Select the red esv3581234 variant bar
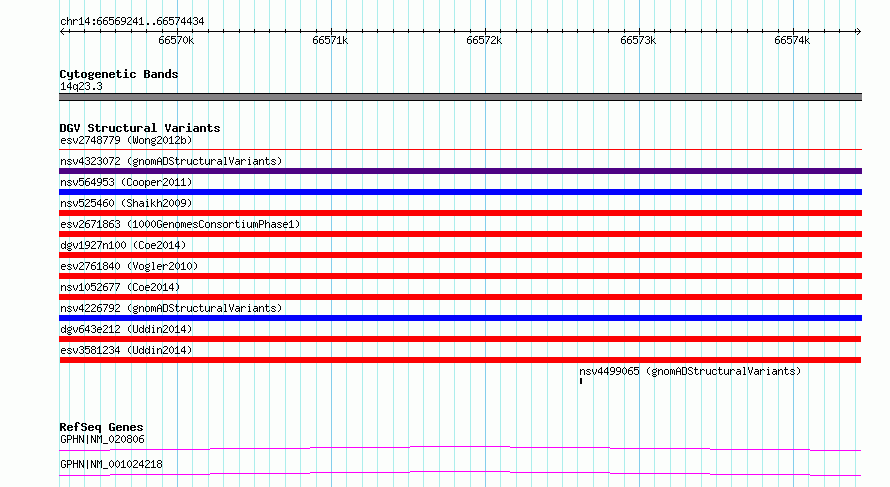This screenshot has height=487, width=890. click(460, 360)
